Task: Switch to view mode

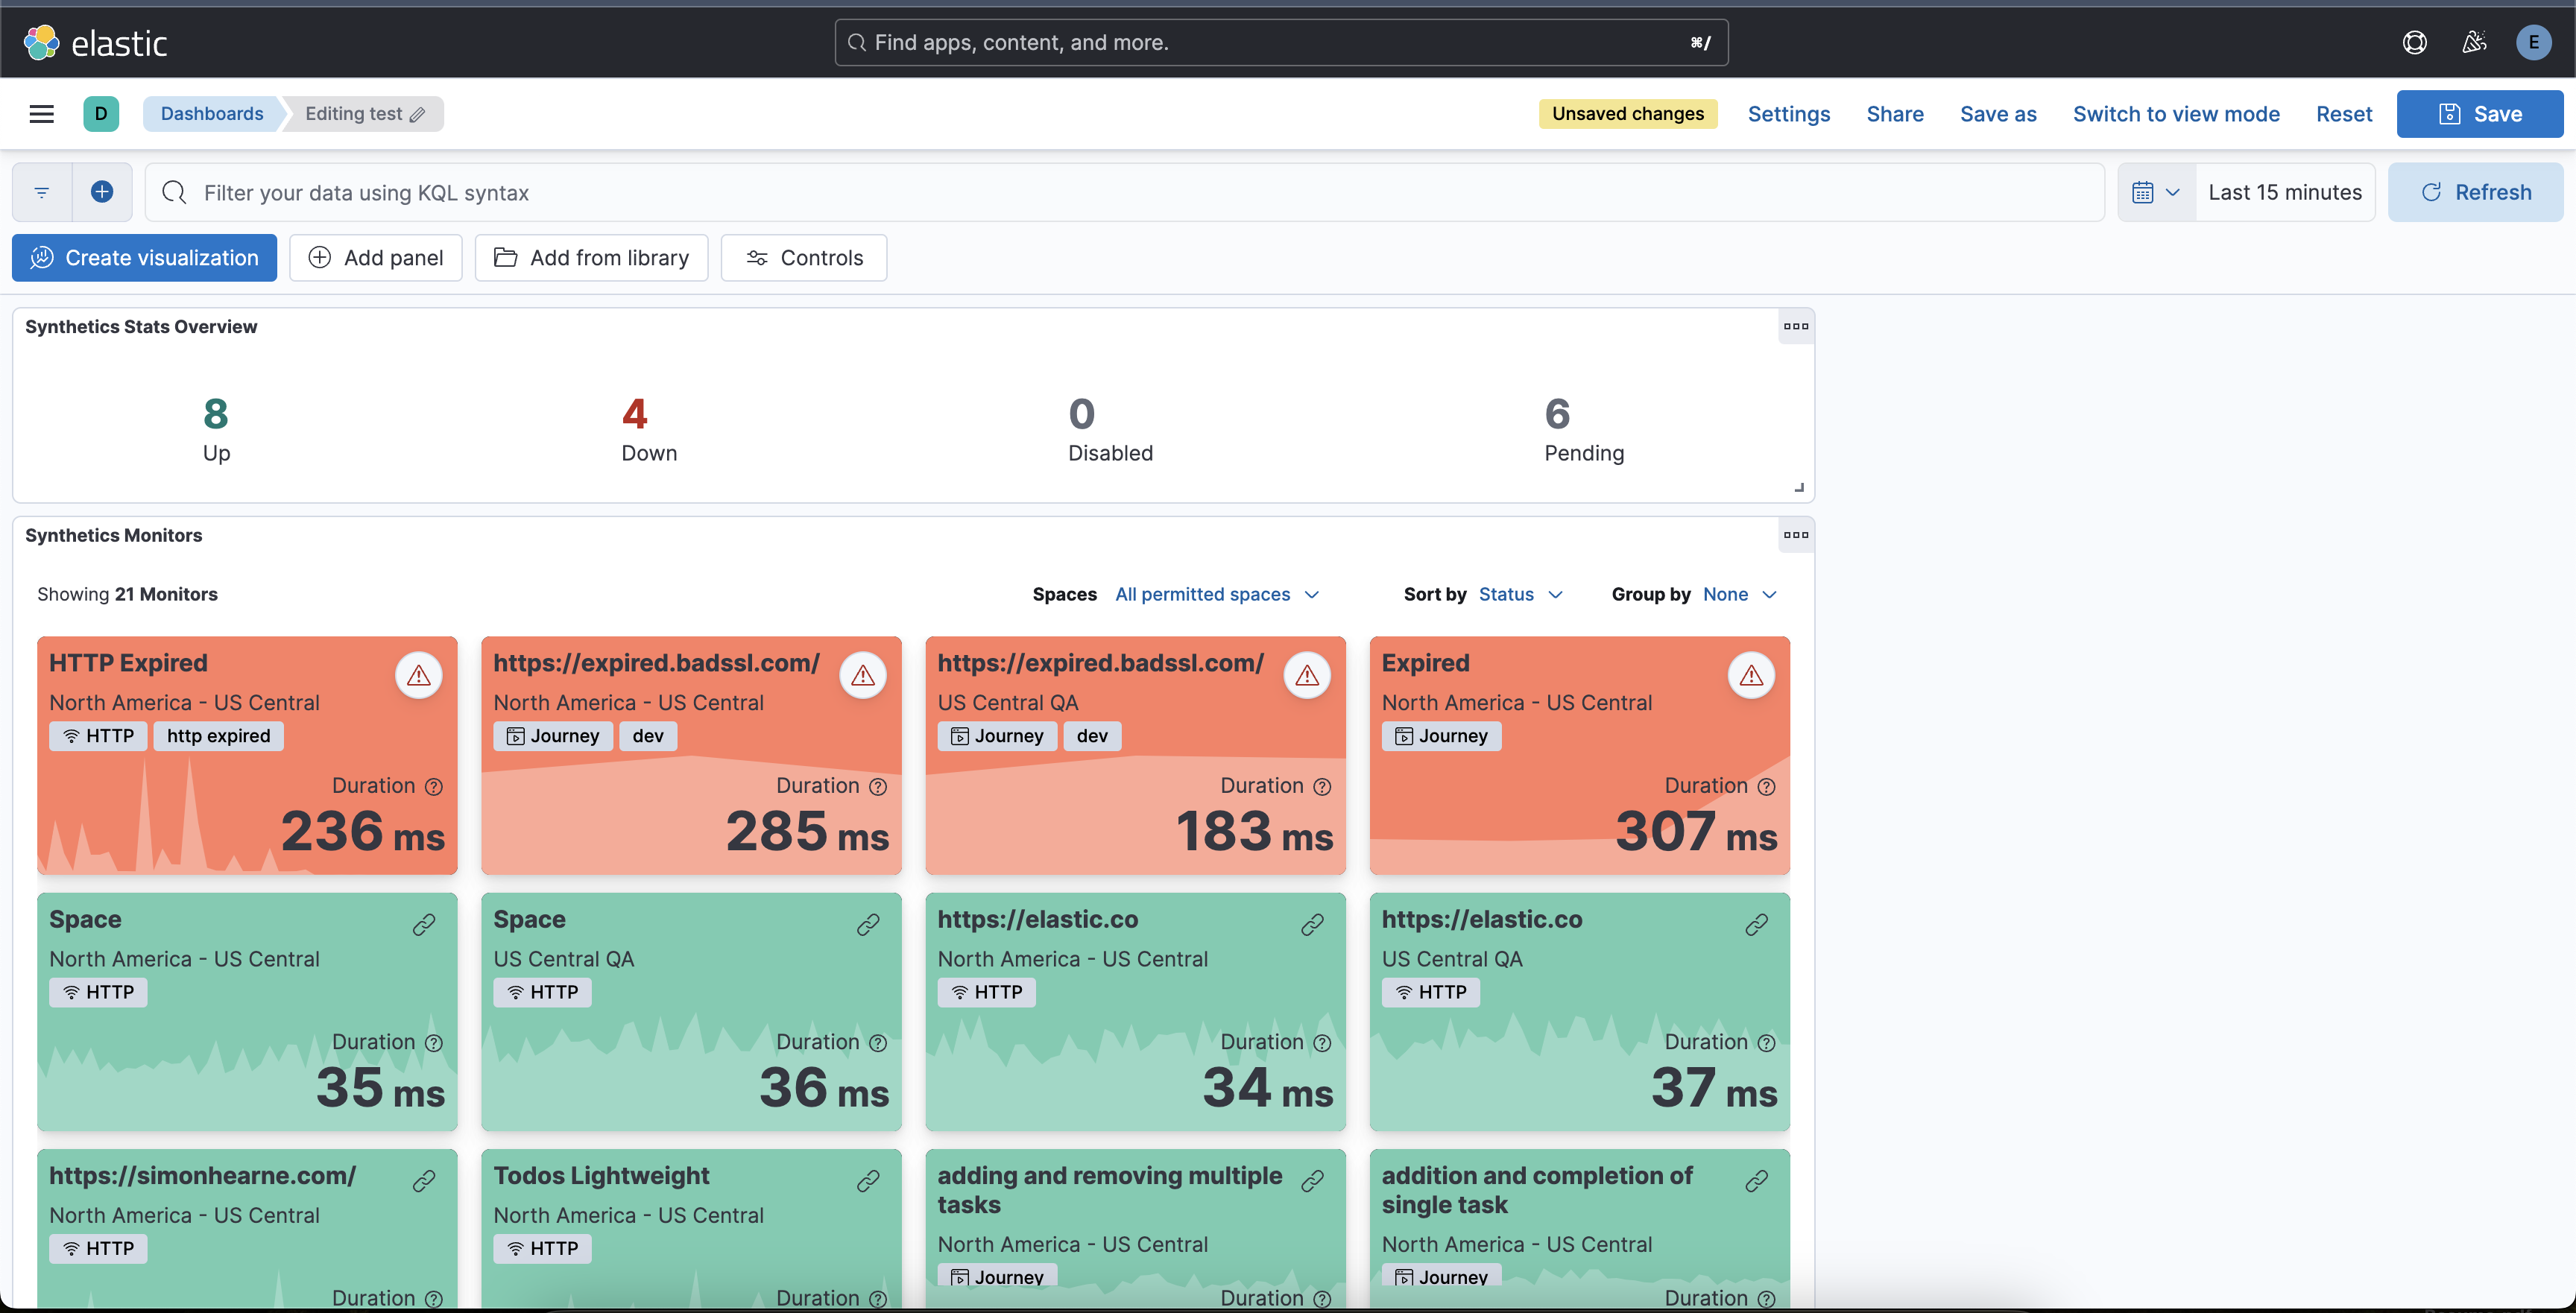Action: pyautogui.click(x=2175, y=114)
